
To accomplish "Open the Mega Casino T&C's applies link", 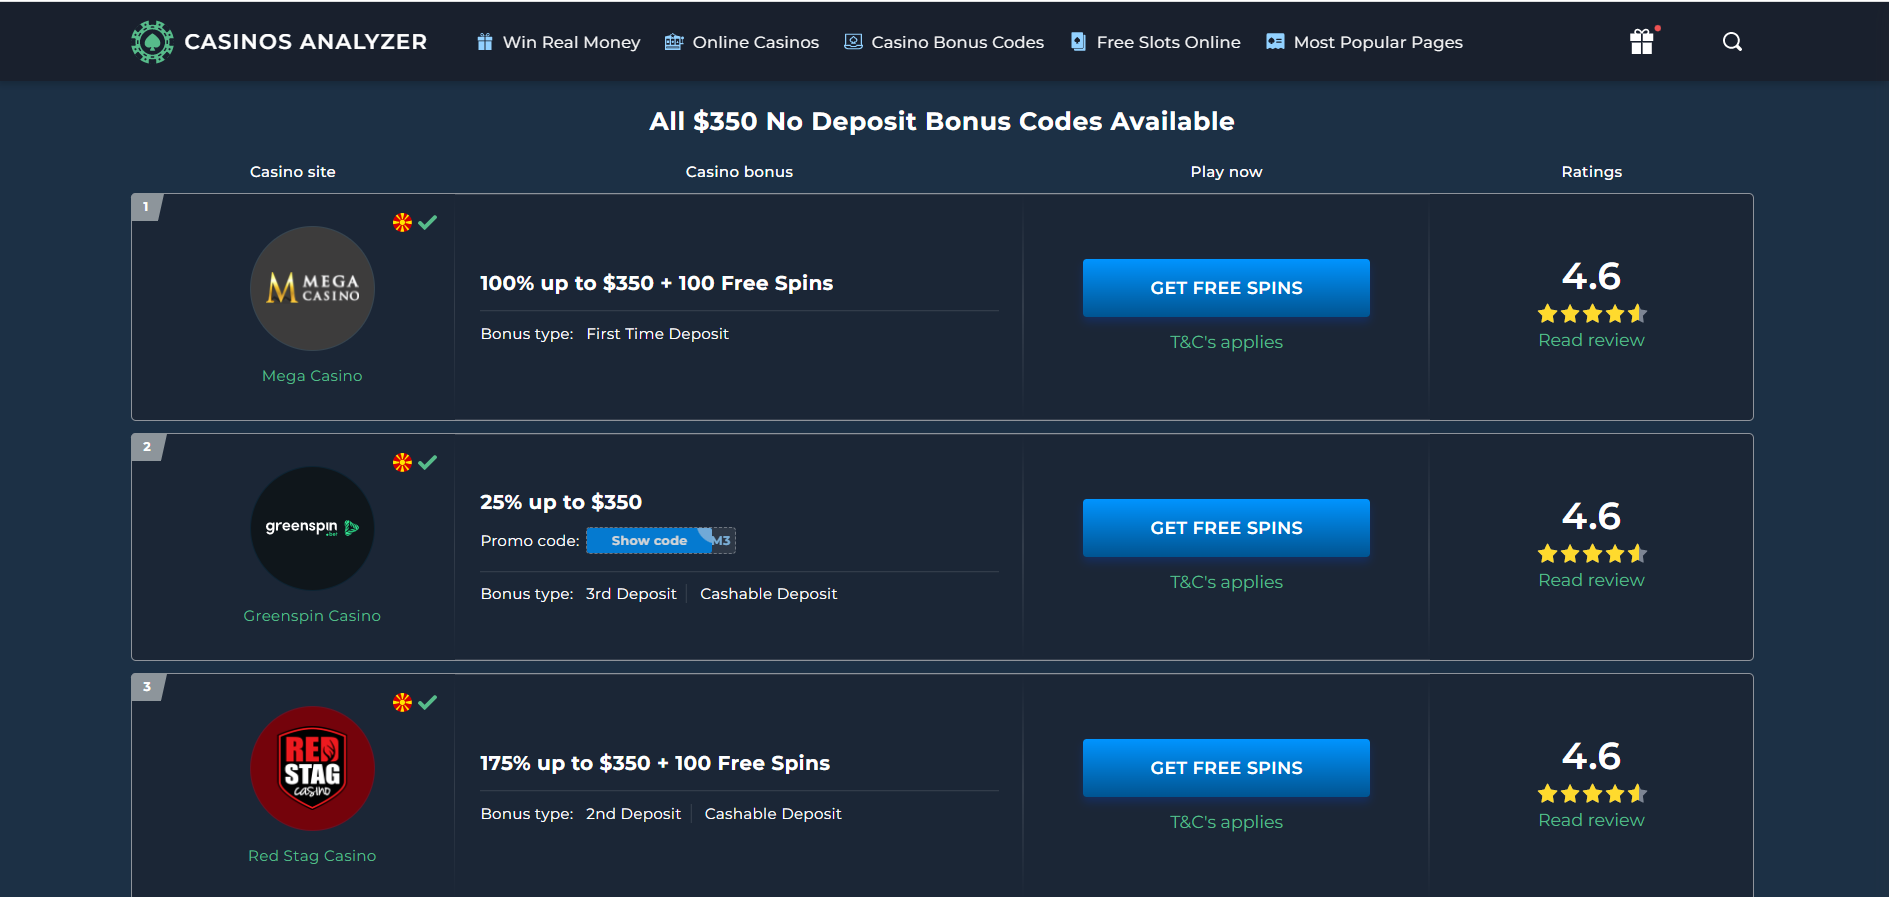I will tap(1226, 342).
